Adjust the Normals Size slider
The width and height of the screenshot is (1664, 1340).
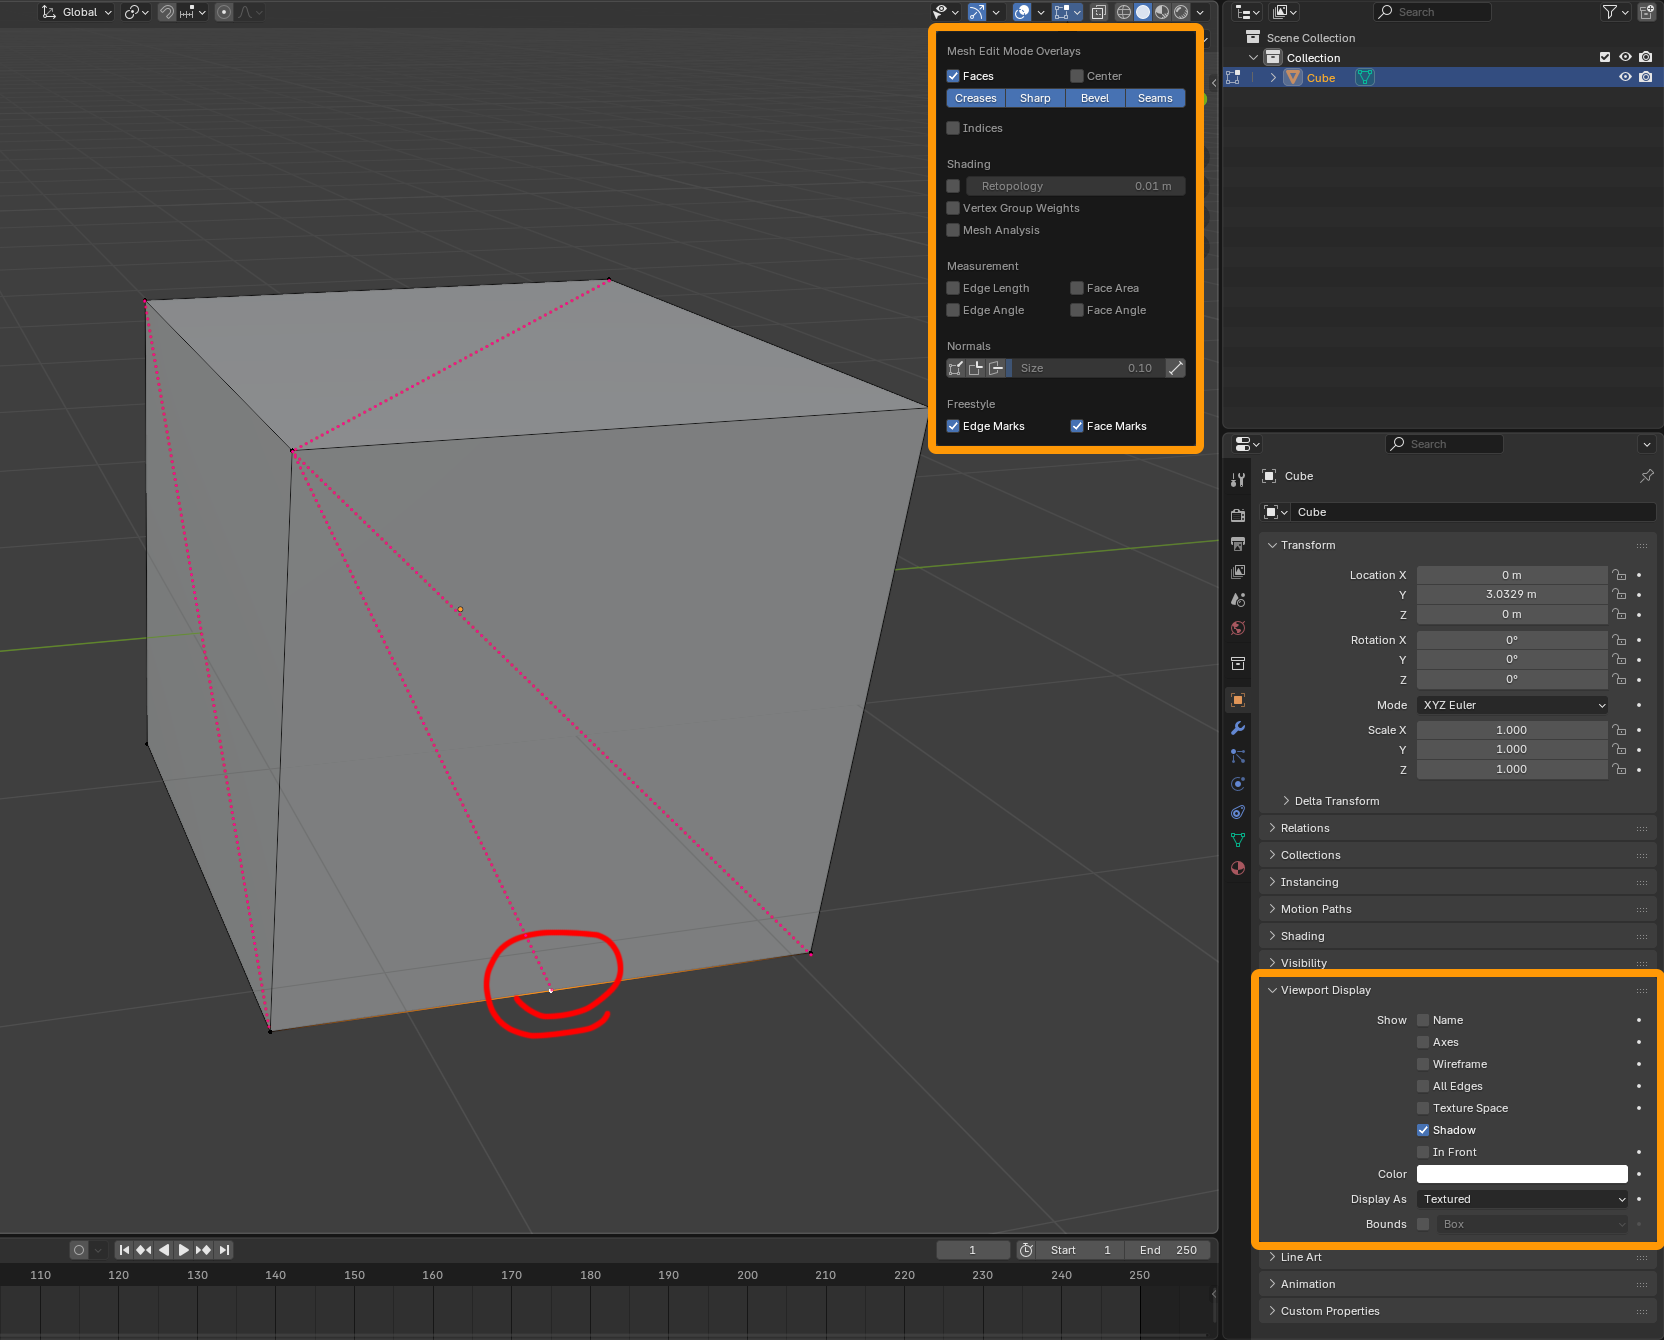coord(1088,368)
